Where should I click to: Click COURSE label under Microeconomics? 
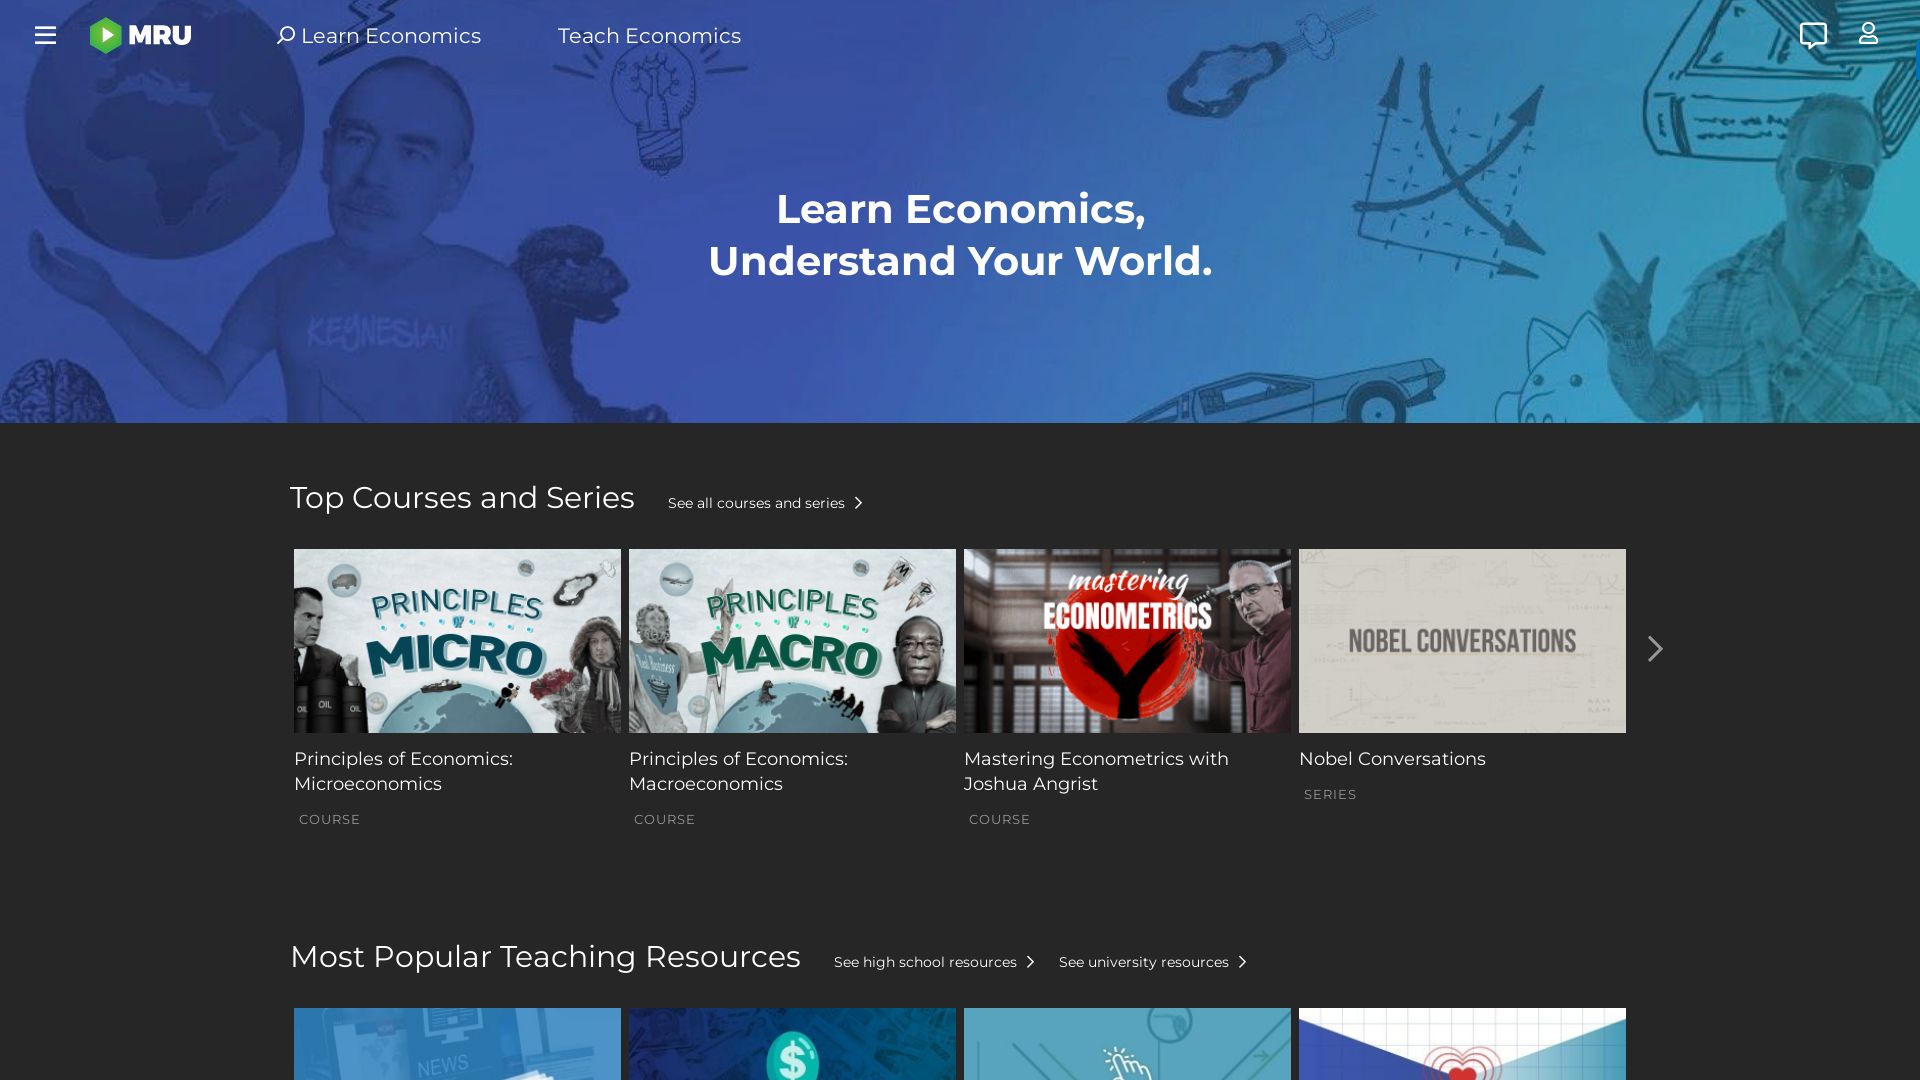(329, 819)
